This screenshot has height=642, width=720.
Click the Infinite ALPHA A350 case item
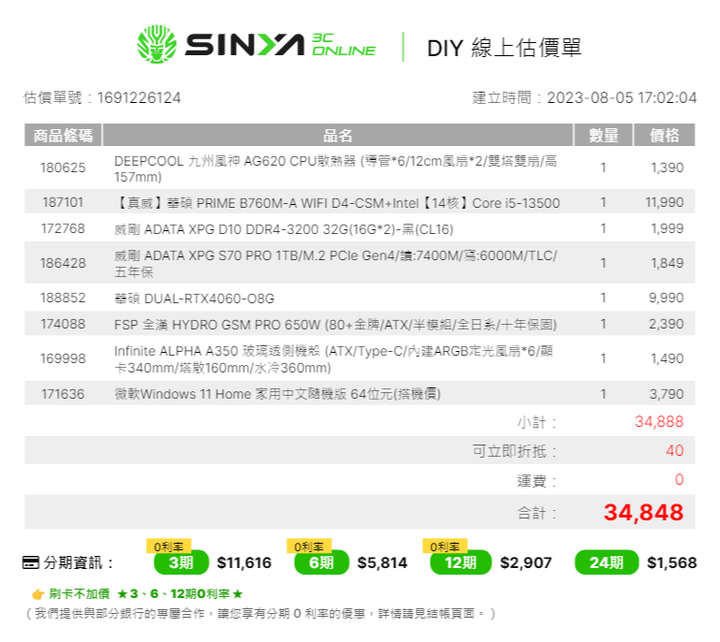[x=333, y=359]
